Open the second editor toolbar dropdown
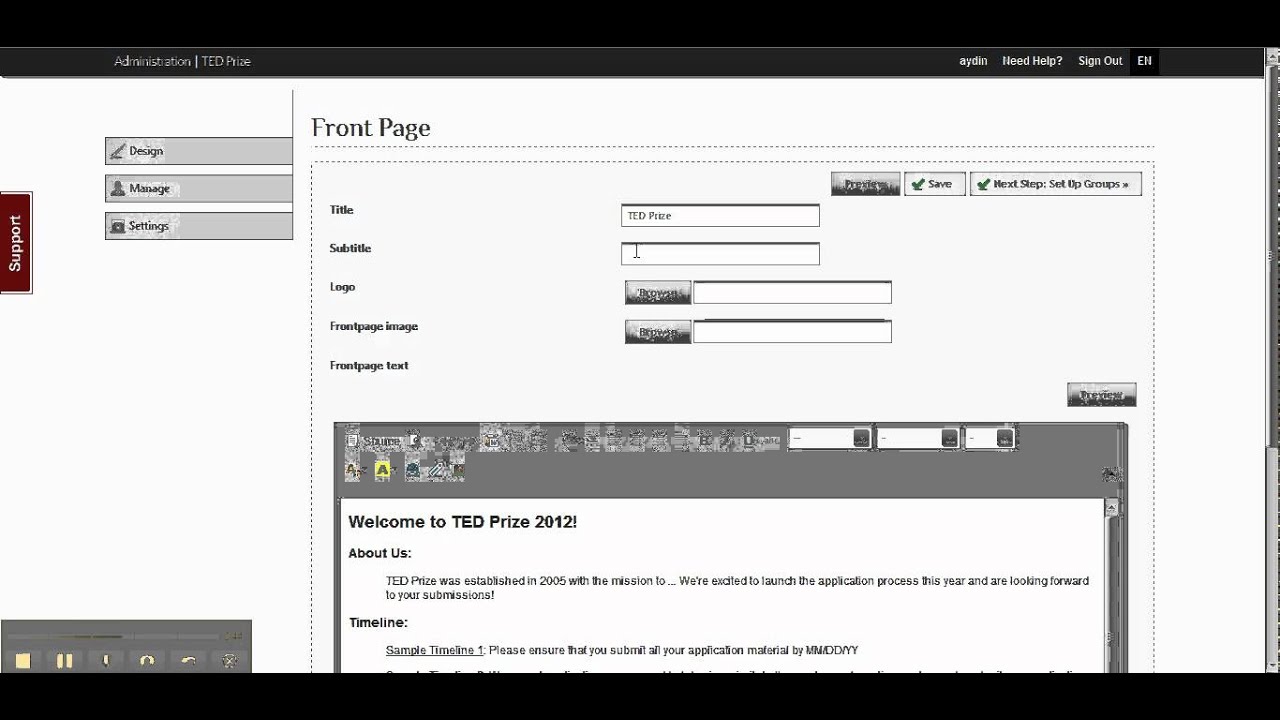The width and height of the screenshot is (1280, 720). click(918, 438)
